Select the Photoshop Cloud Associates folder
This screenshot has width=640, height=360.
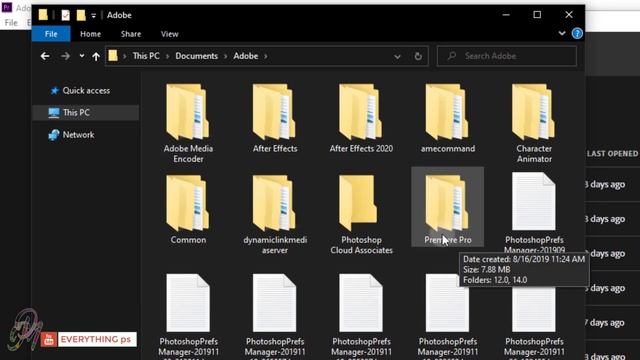[361, 214]
